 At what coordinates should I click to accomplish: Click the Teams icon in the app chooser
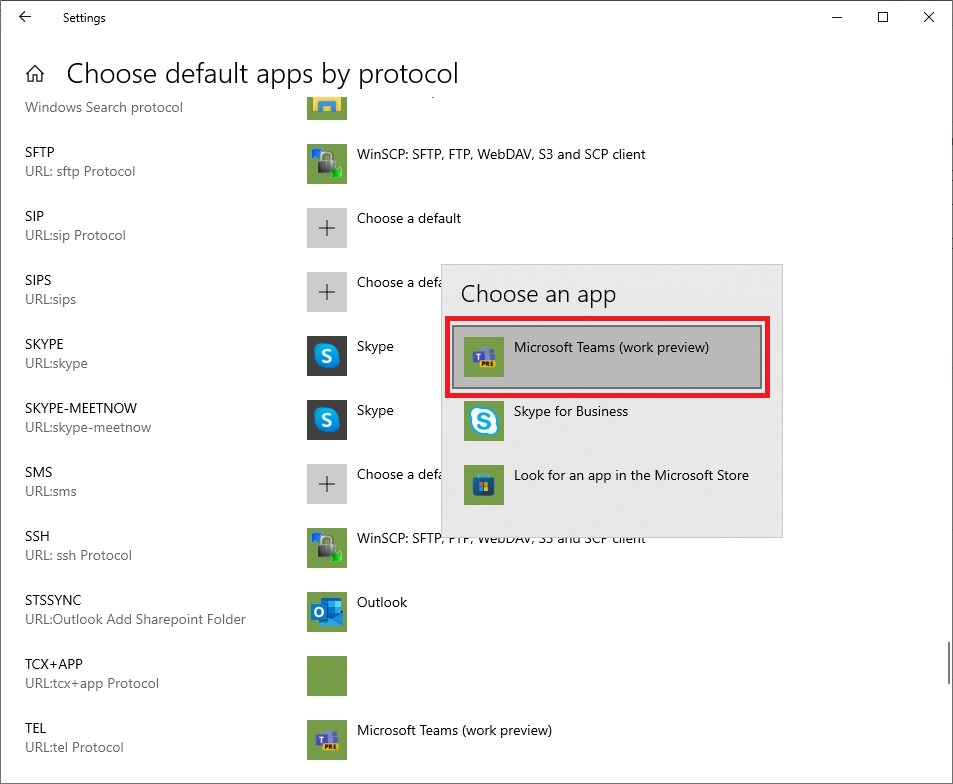[484, 357]
